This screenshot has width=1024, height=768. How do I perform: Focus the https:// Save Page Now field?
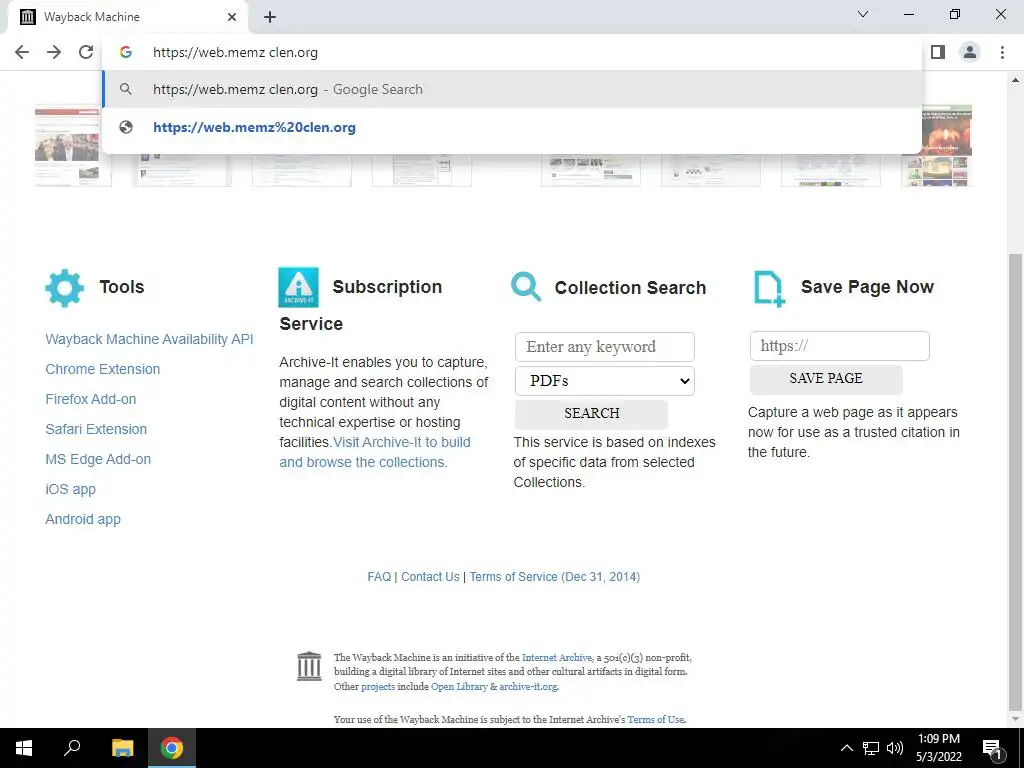(840, 345)
